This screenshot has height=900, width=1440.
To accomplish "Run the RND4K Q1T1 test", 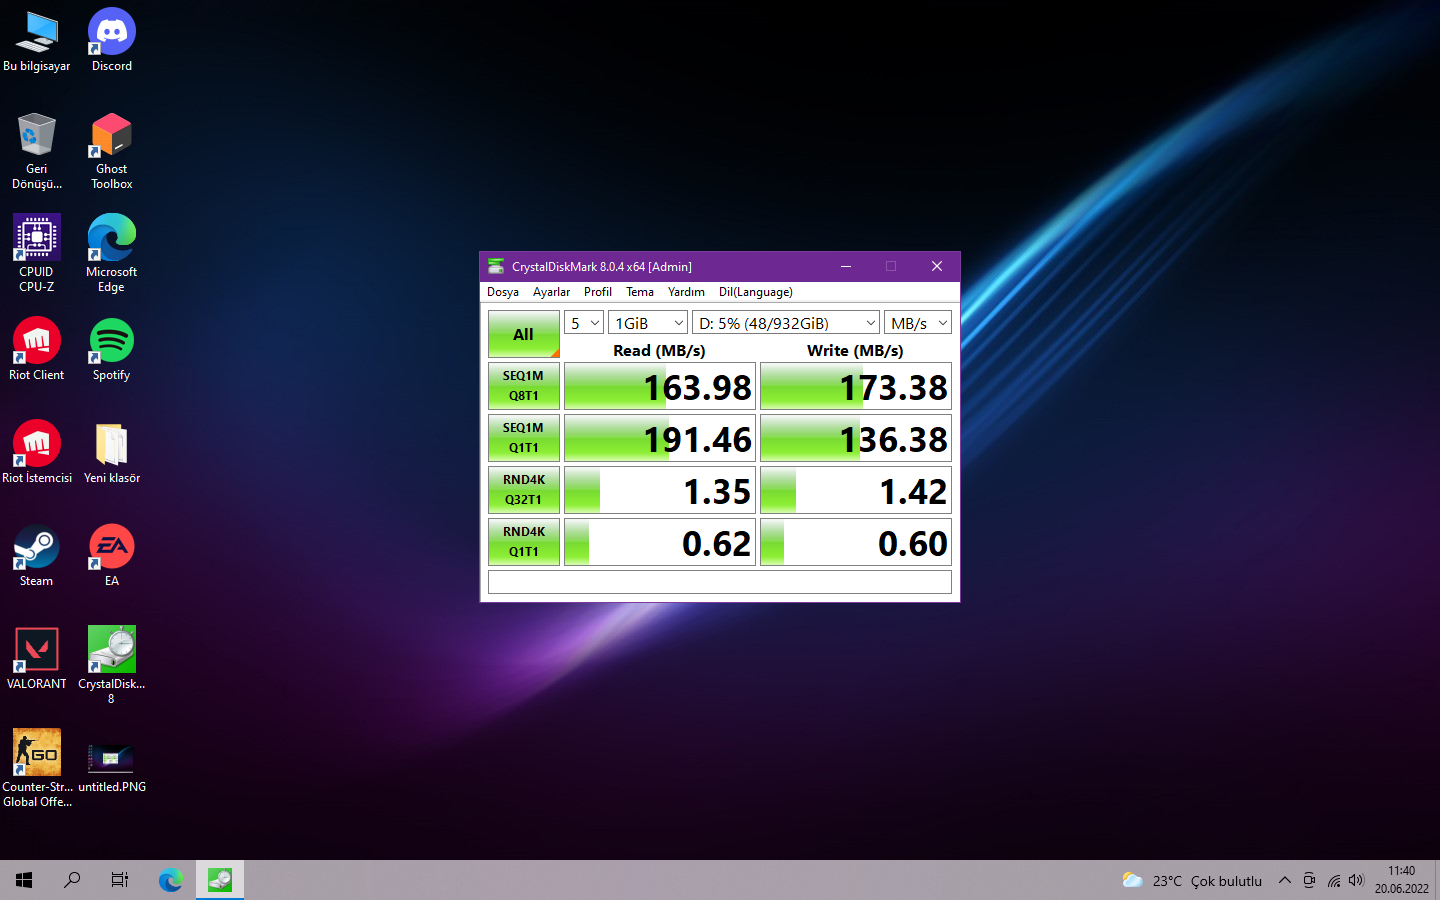I will pos(524,542).
